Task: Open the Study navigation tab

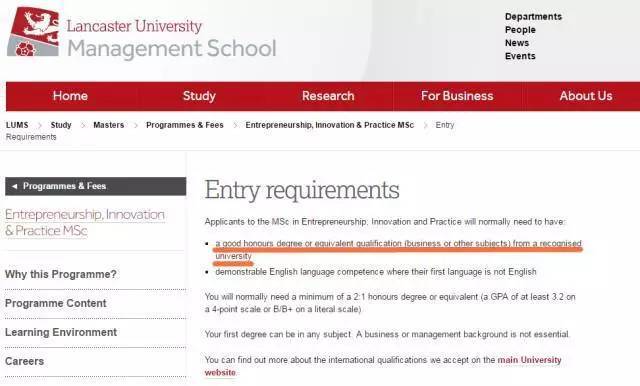Action: coord(199,96)
